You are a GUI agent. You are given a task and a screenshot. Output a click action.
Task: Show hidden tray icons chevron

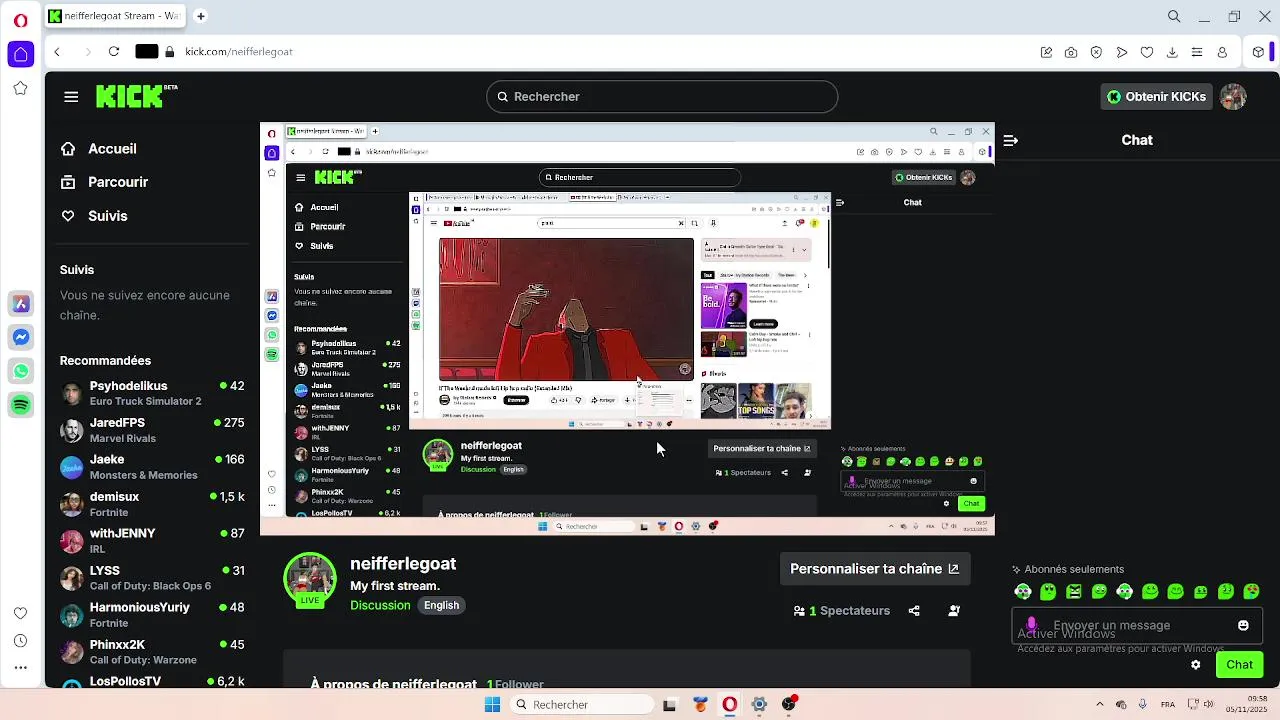(x=1100, y=705)
